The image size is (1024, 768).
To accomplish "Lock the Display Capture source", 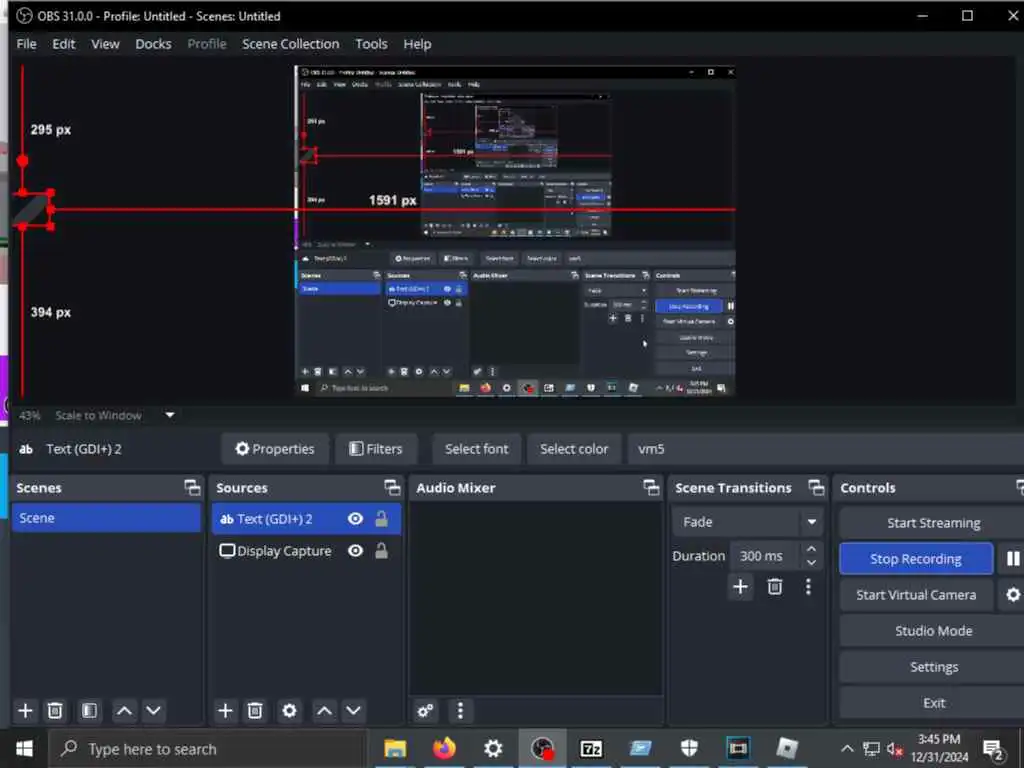I will coord(381,551).
